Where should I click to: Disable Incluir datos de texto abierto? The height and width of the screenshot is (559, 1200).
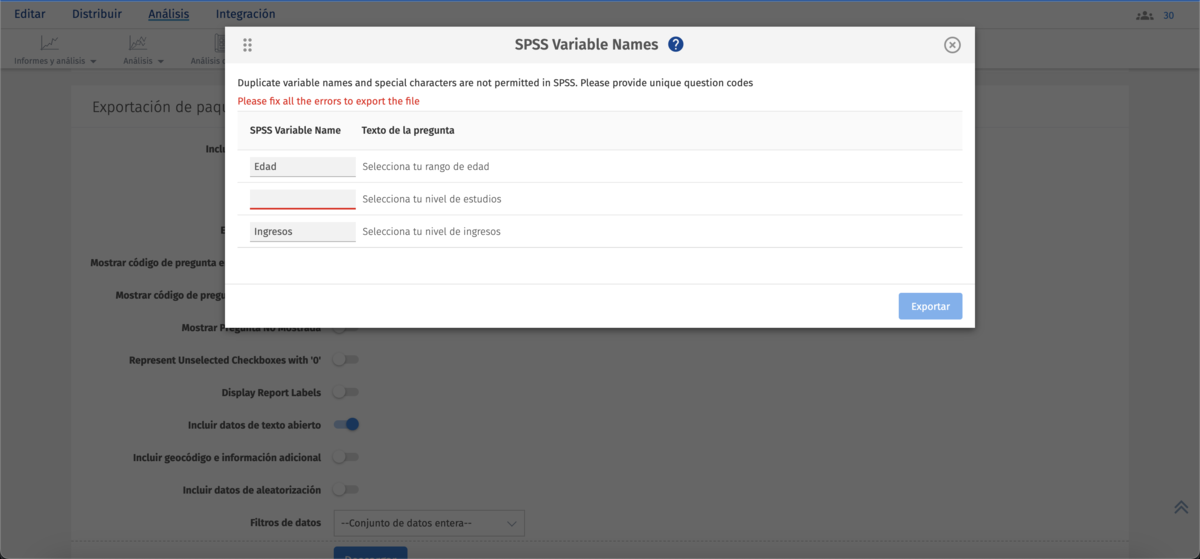[346, 425]
